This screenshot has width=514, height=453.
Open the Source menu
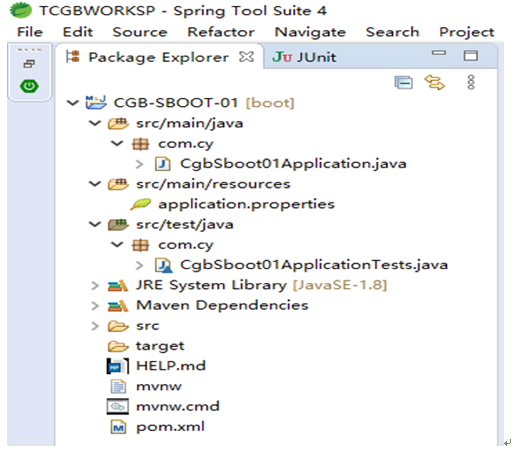(x=140, y=32)
